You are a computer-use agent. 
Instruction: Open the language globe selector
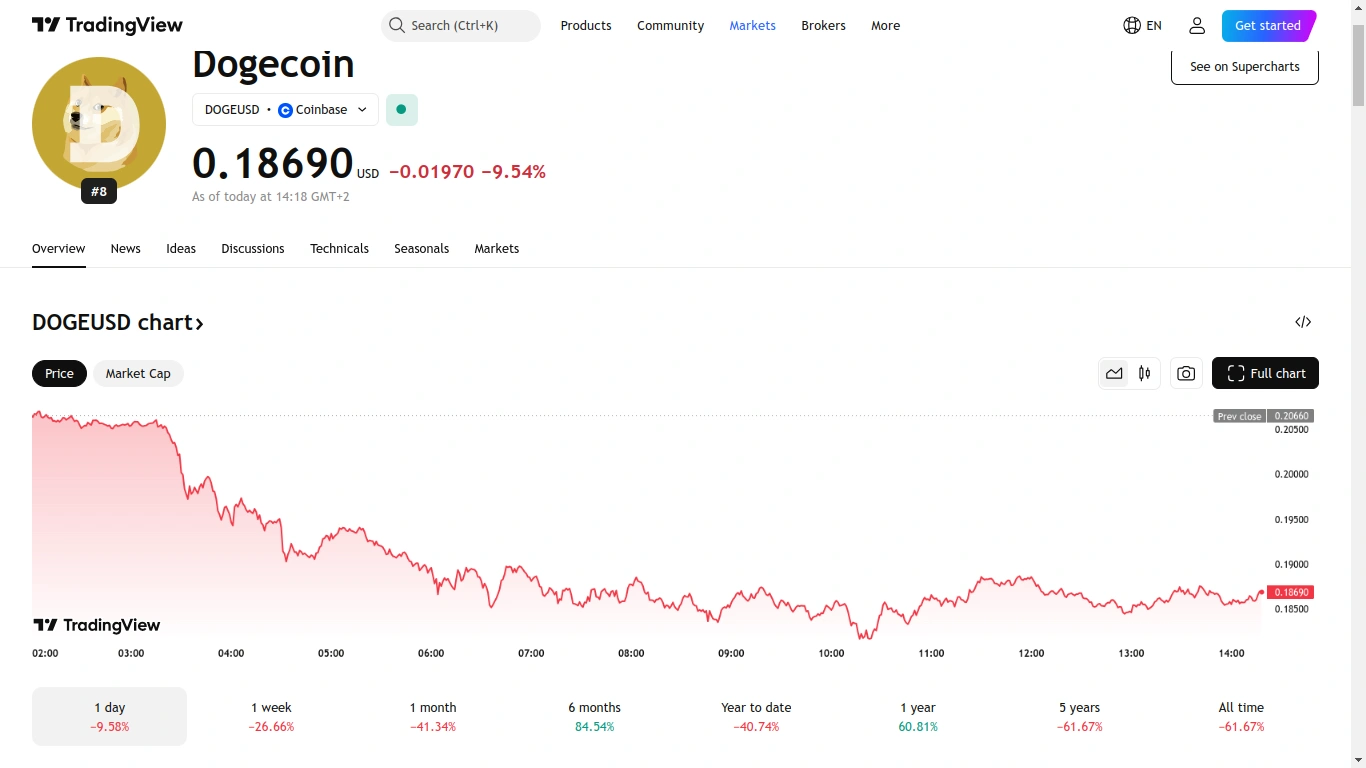pos(1142,26)
